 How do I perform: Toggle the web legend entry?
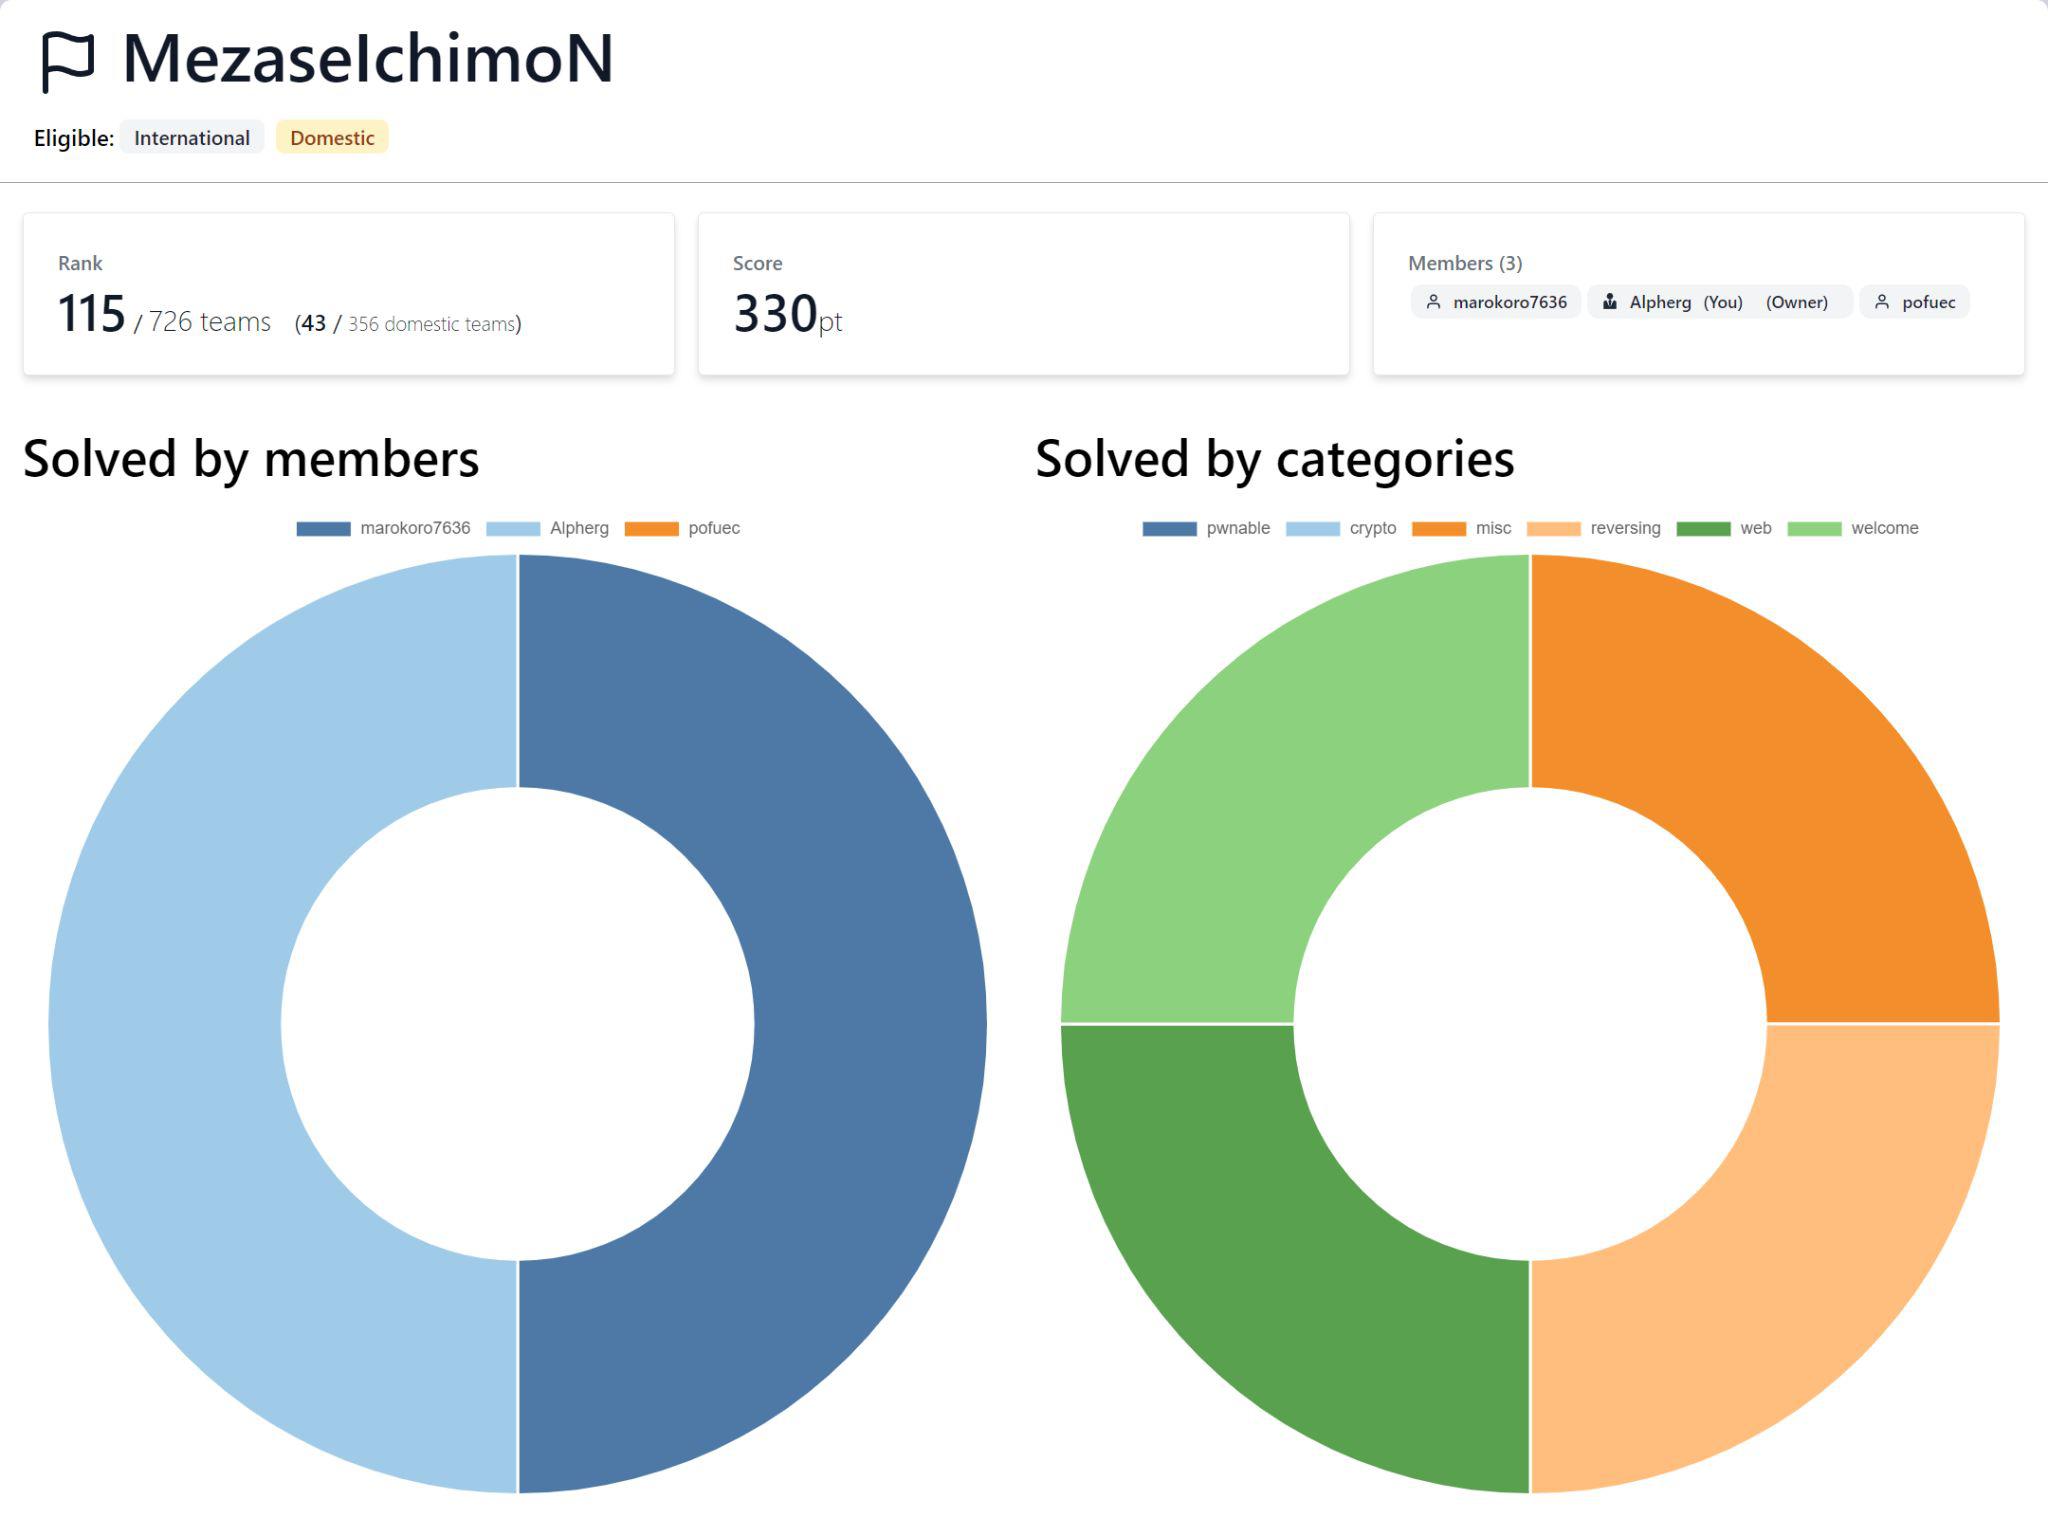(x=1724, y=528)
